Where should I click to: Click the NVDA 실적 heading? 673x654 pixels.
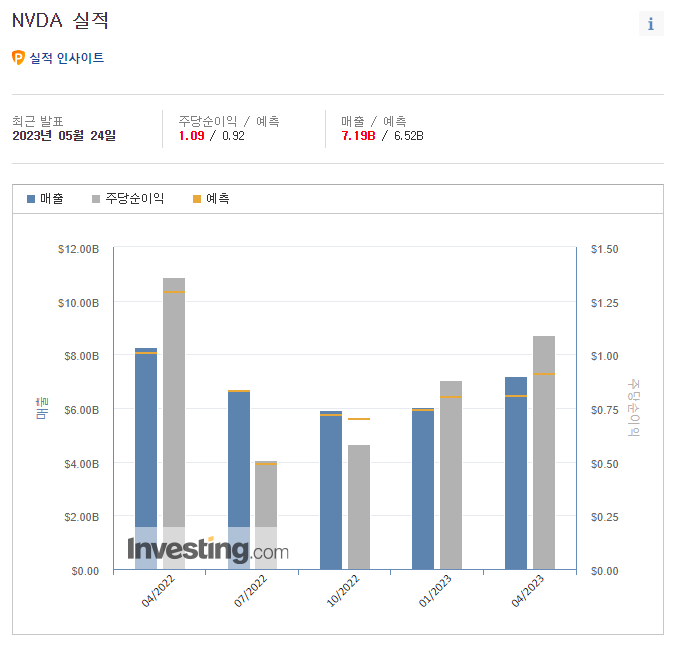click(x=60, y=21)
